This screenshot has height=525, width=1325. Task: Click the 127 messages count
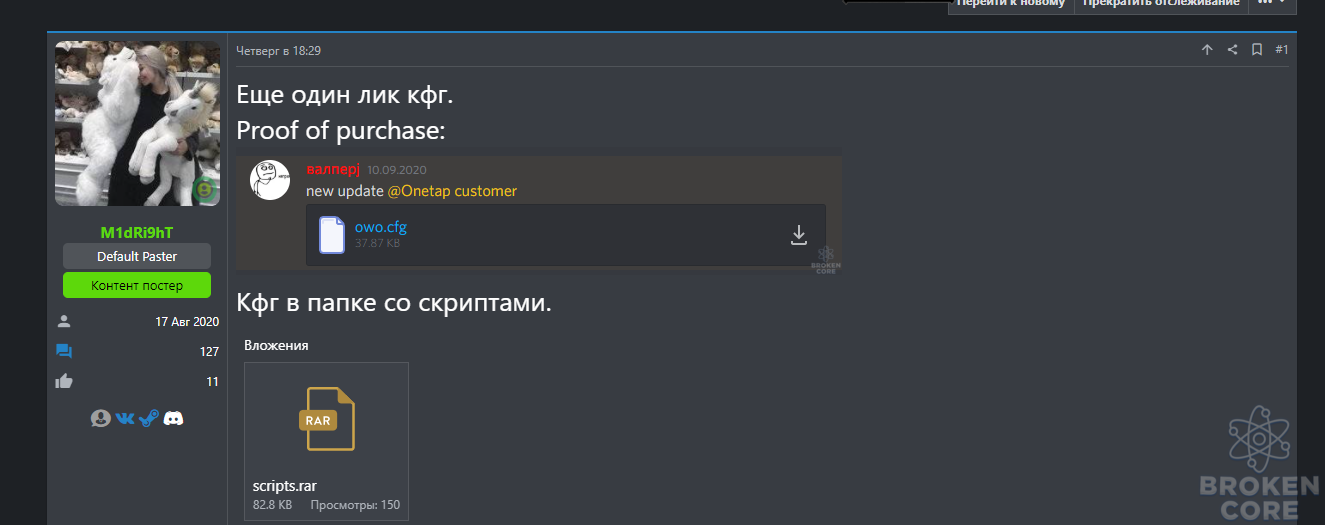click(209, 352)
